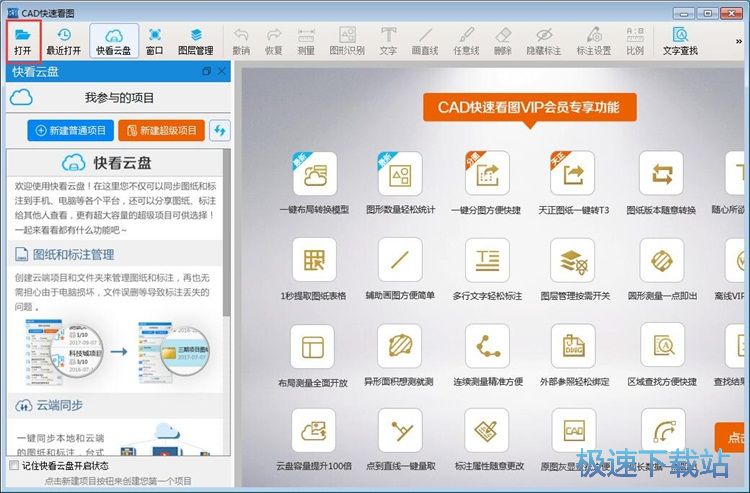Click the orange 点击 button at right edge
Image resolution: width=750 pixels, height=493 pixels.
[x=730, y=437]
